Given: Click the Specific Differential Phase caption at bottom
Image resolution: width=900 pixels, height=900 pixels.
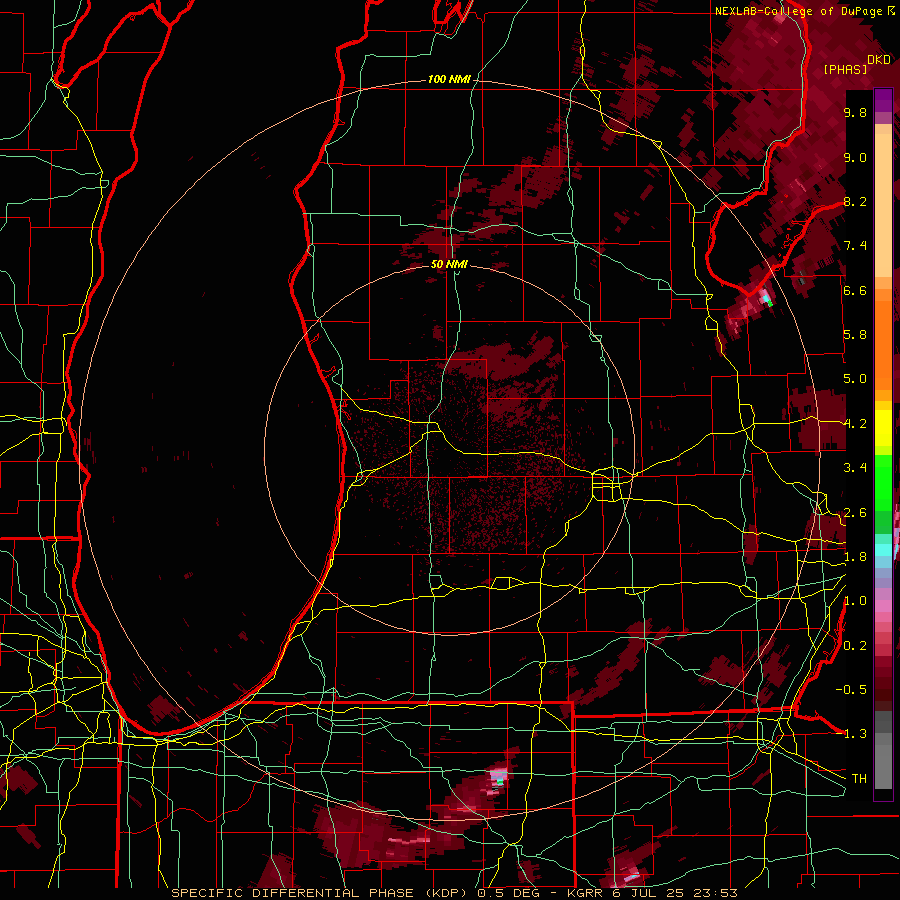Looking at the screenshot, I should [454, 893].
